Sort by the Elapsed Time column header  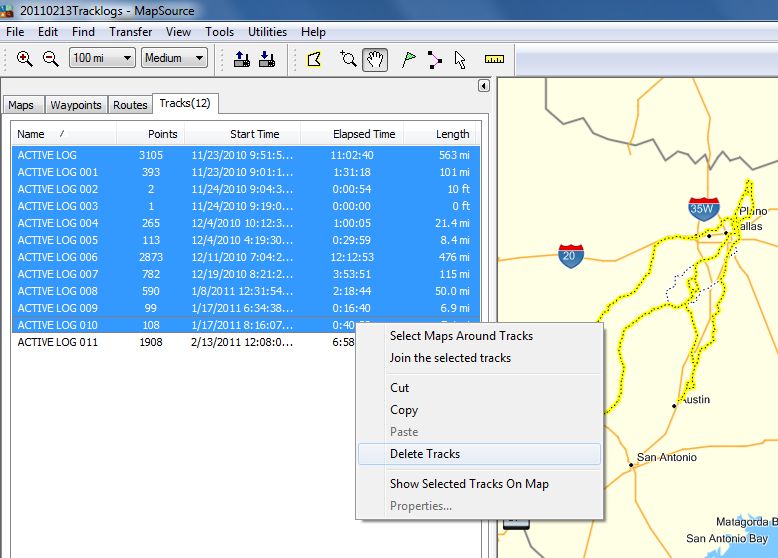click(352, 134)
